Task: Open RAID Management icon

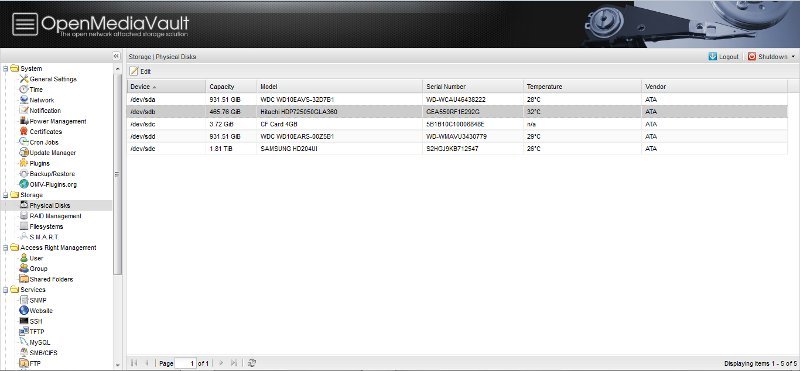Action: [23, 216]
